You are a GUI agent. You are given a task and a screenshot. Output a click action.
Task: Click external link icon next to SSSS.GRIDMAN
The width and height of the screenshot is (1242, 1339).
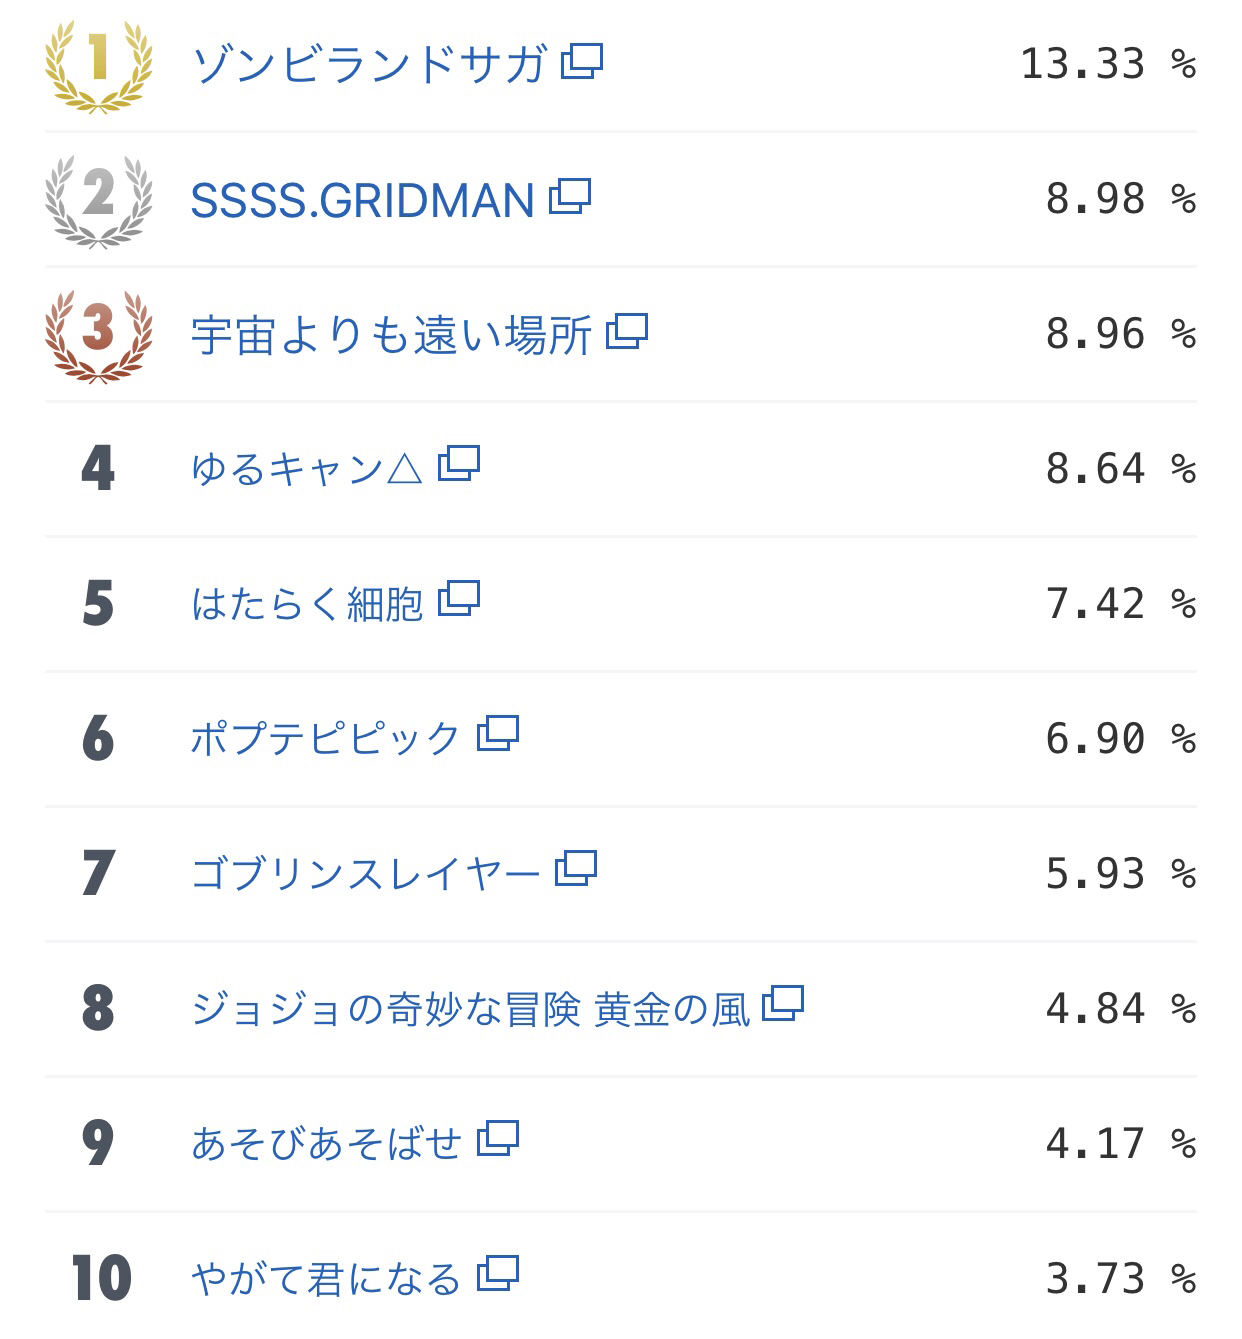coord(570,196)
